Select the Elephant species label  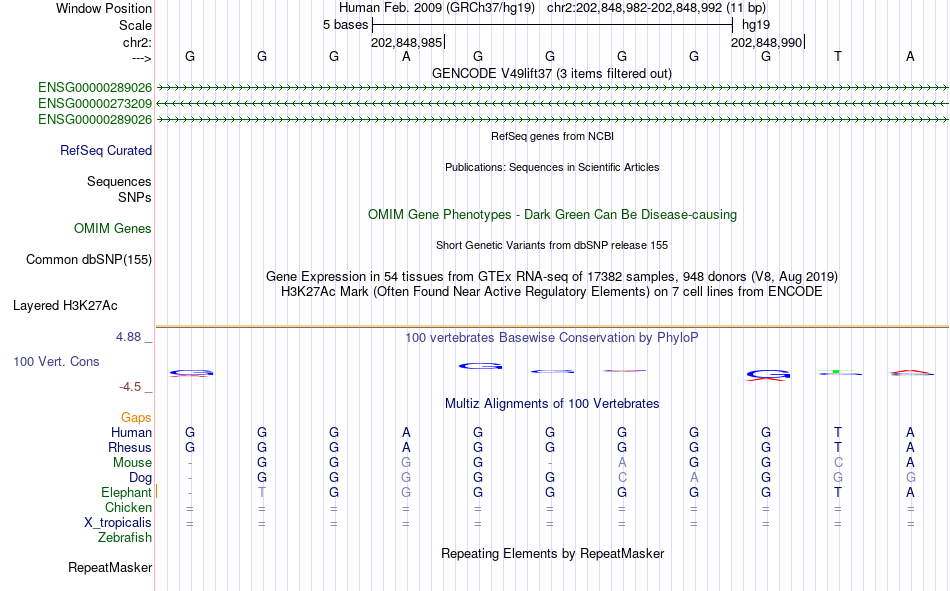pyautogui.click(x=126, y=493)
